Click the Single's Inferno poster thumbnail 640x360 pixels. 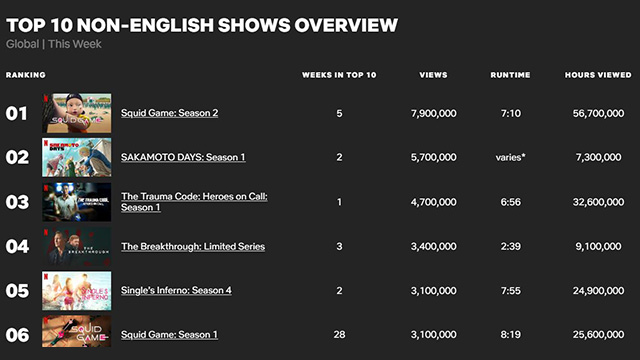tap(77, 291)
